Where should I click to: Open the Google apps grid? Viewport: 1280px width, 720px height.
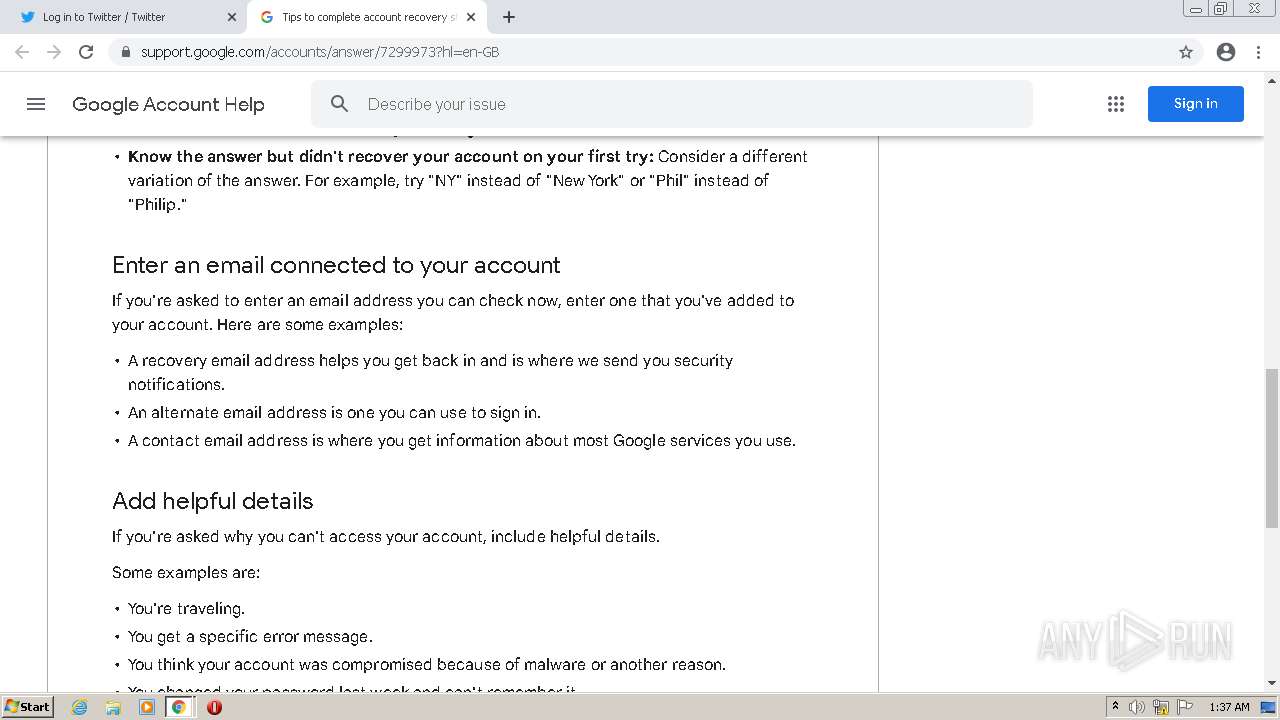[x=1116, y=104]
